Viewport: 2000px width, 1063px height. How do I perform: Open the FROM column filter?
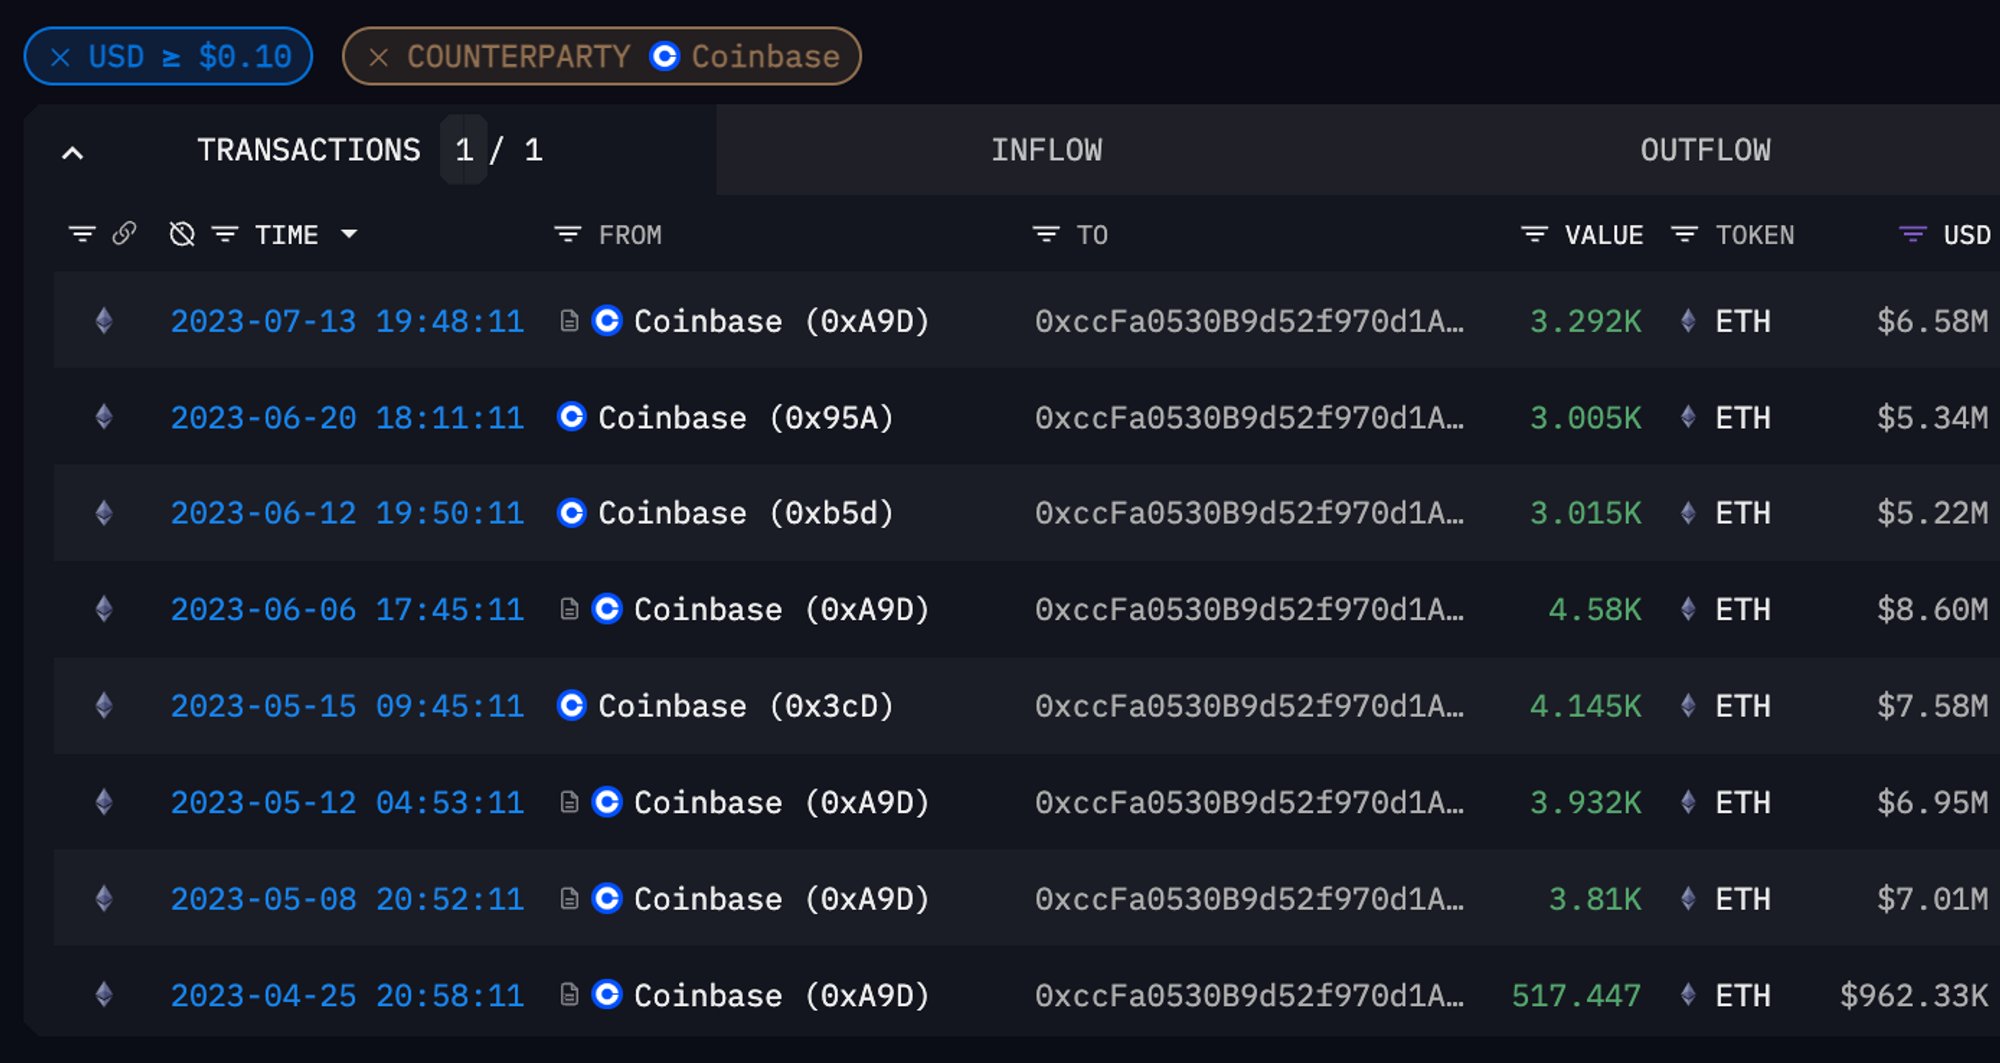[x=568, y=234]
